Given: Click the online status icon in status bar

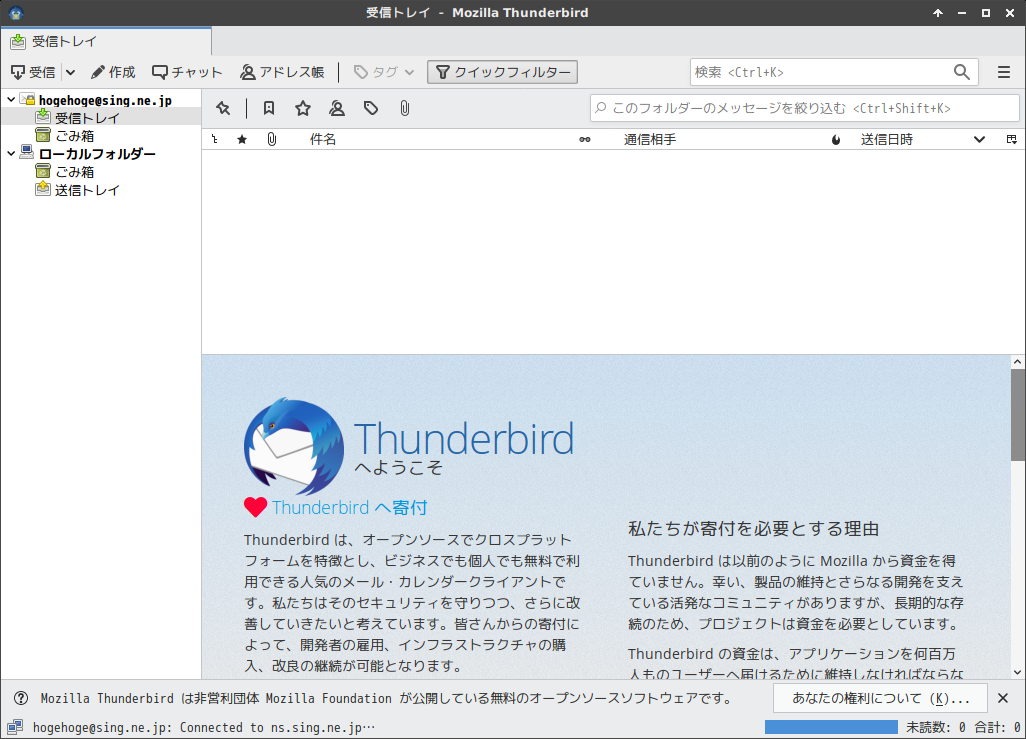Looking at the screenshot, I should [14, 727].
